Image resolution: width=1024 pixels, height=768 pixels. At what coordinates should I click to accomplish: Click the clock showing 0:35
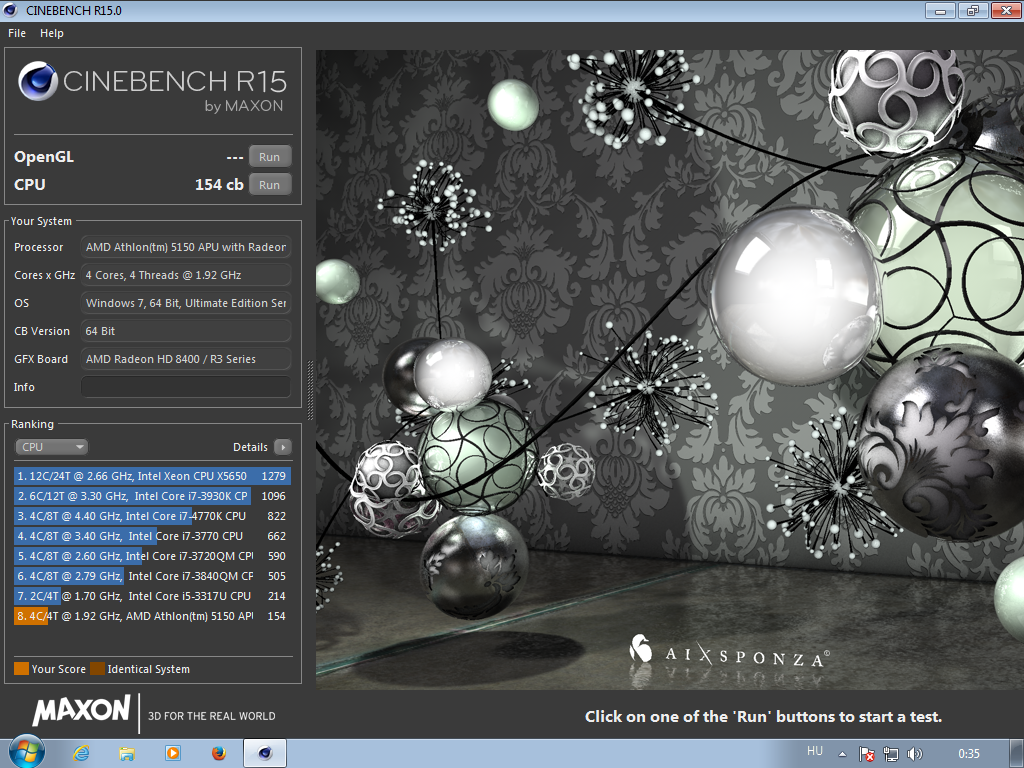(x=968, y=754)
